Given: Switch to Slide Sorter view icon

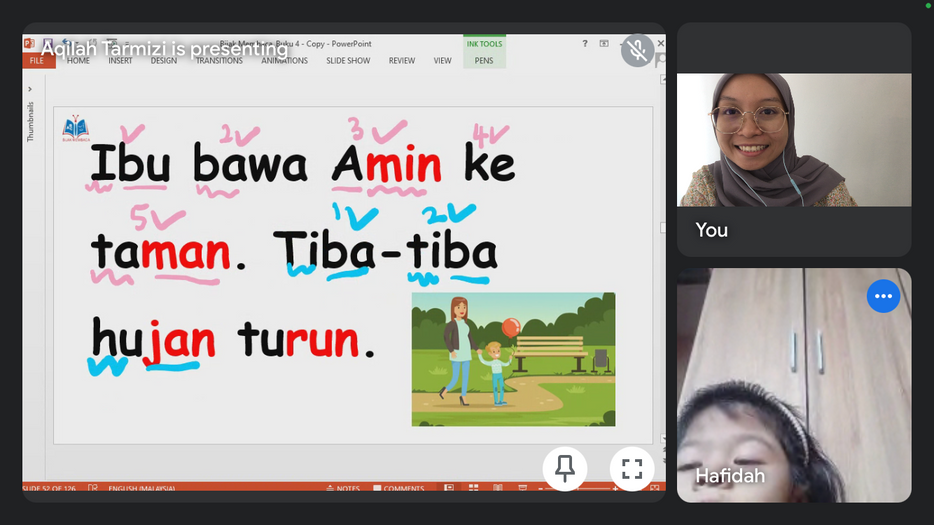Looking at the screenshot, I should (474, 487).
